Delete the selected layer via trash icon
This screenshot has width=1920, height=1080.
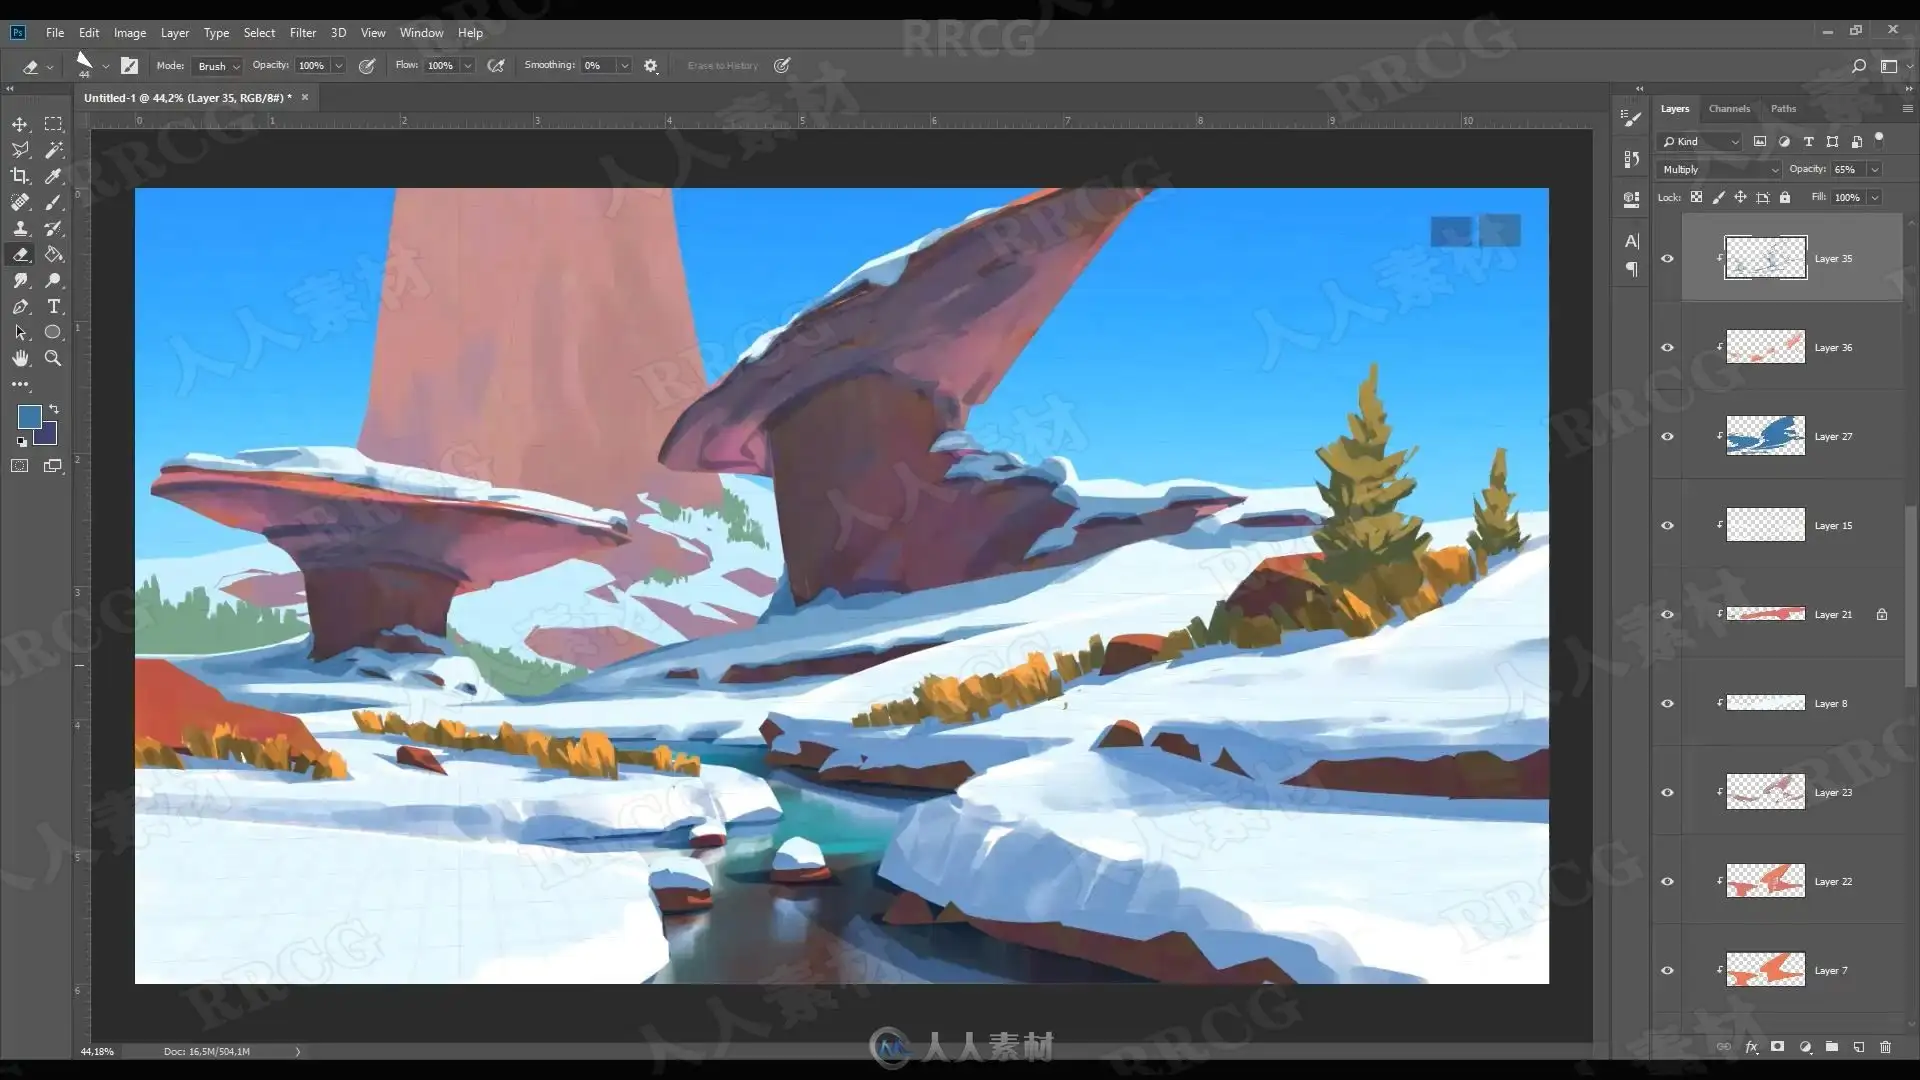pyautogui.click(x=1886, y=1047)
